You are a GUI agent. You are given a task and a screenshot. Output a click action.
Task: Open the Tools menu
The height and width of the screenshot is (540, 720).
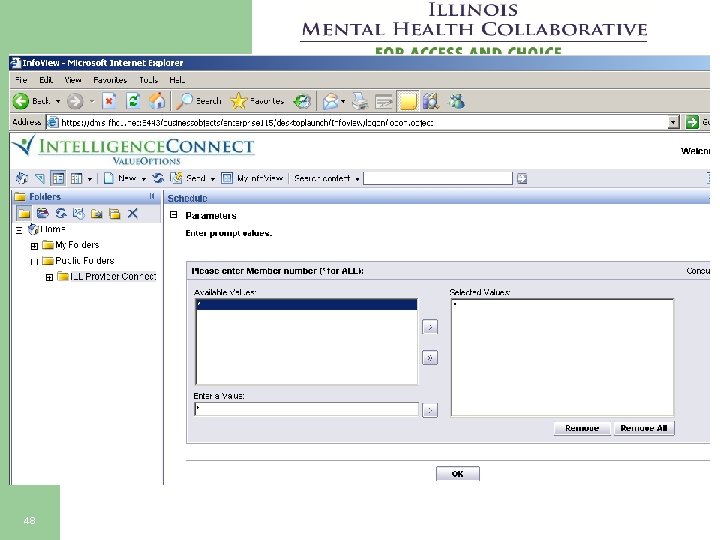(148, 80)
